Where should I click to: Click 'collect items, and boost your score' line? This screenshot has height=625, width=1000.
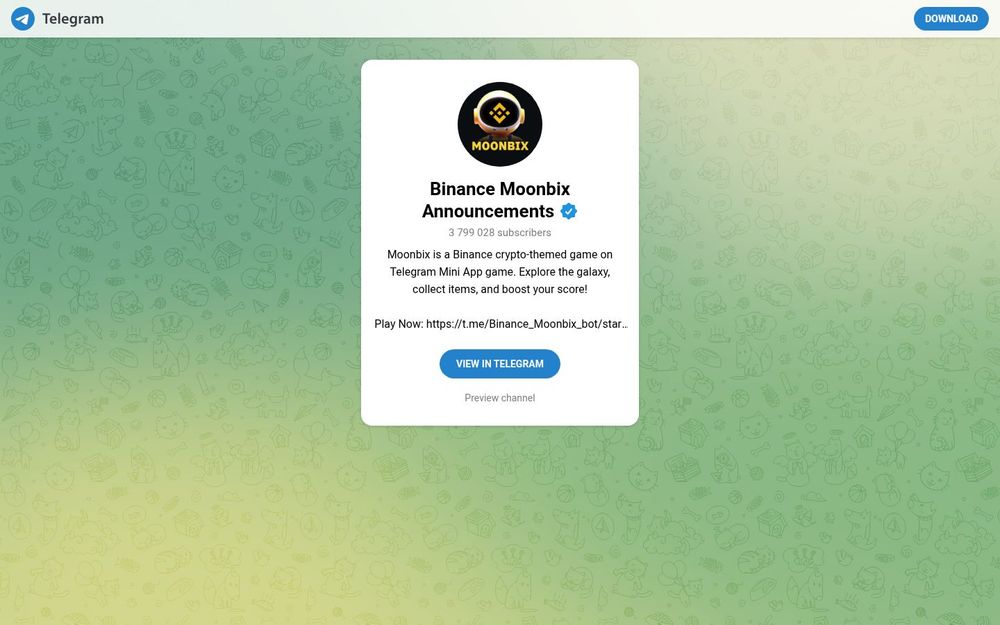(x=499, y=289)
